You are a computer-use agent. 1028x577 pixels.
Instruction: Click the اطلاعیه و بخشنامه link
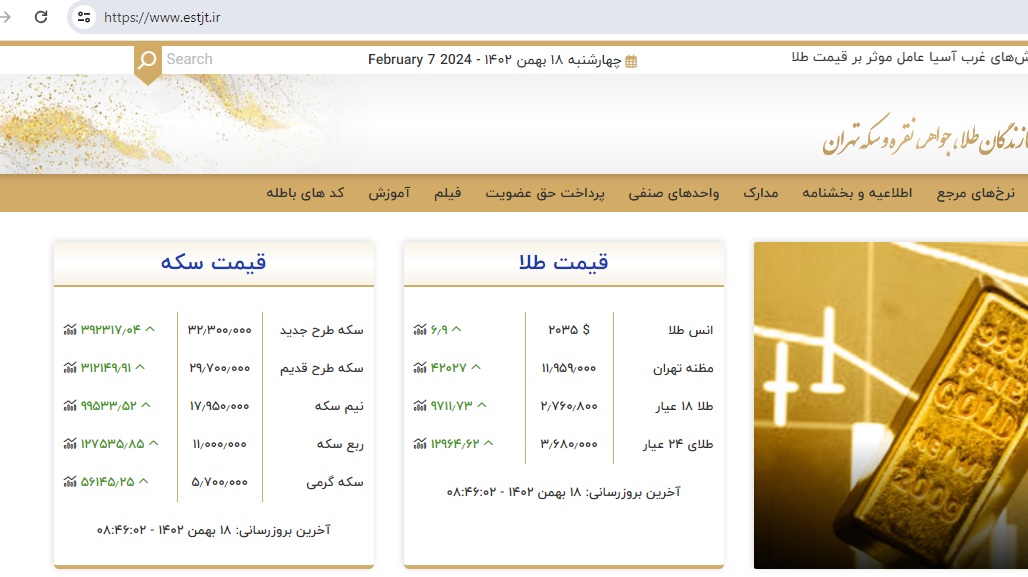[857, 193]
